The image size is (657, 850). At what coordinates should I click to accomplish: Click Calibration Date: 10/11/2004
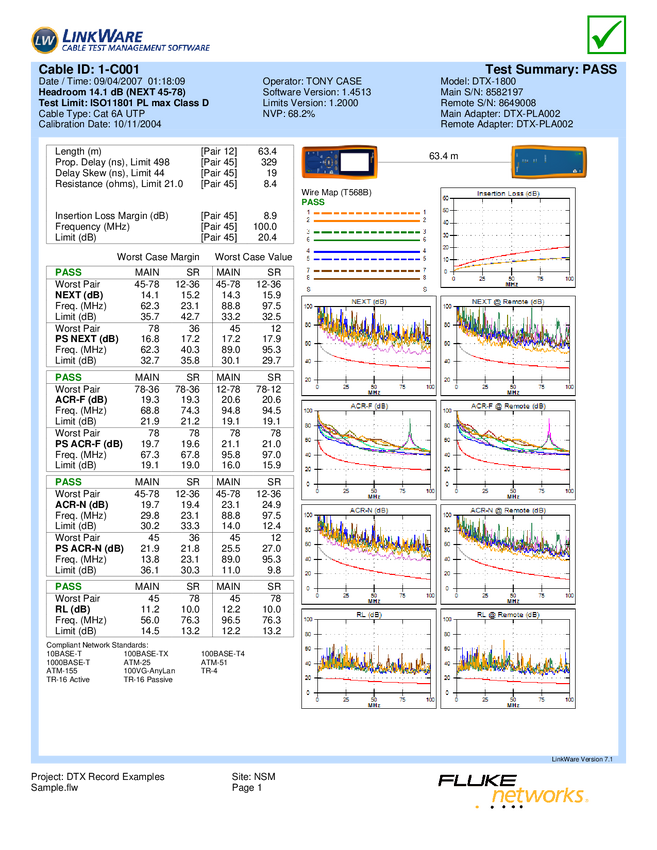100,124
